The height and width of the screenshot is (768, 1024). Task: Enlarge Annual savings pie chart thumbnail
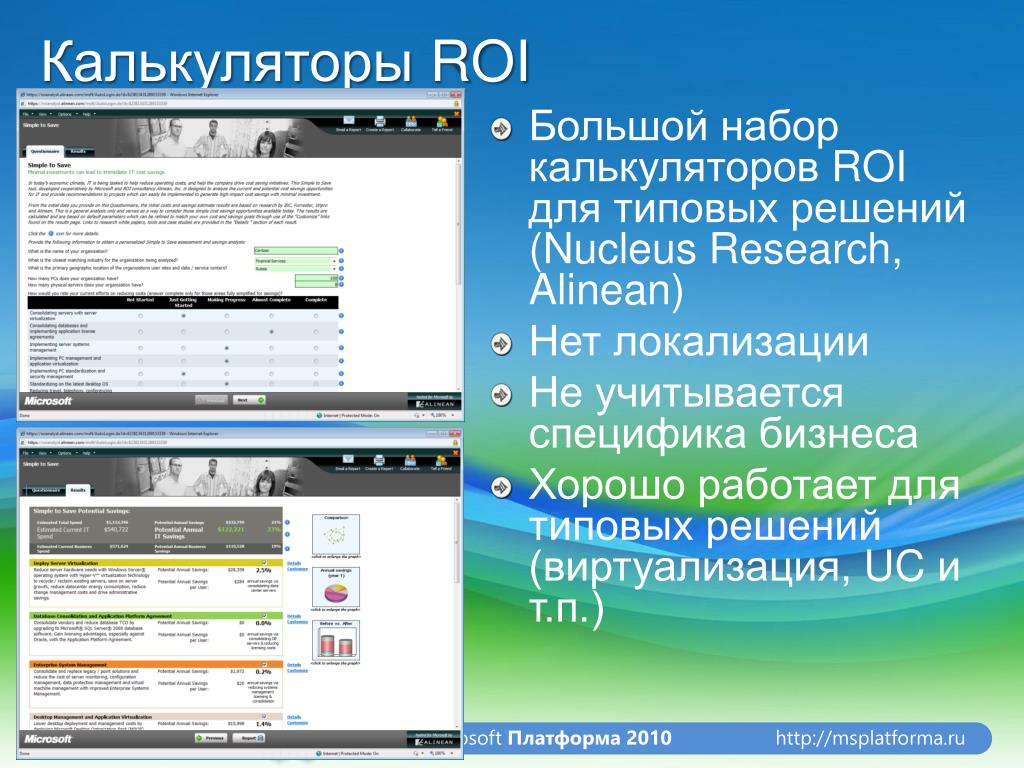(x=336, y=589)
